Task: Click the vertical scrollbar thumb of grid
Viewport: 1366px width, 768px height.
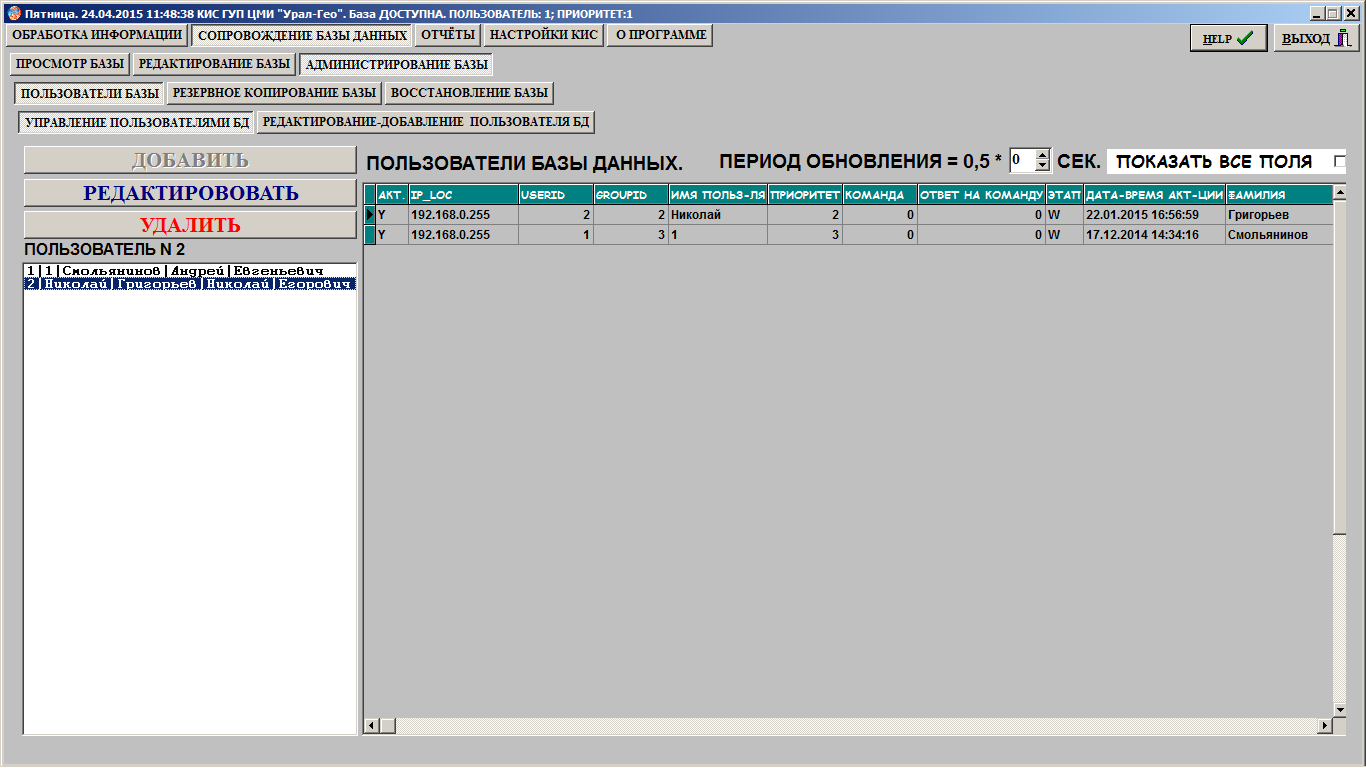Action: (1341, 368)
